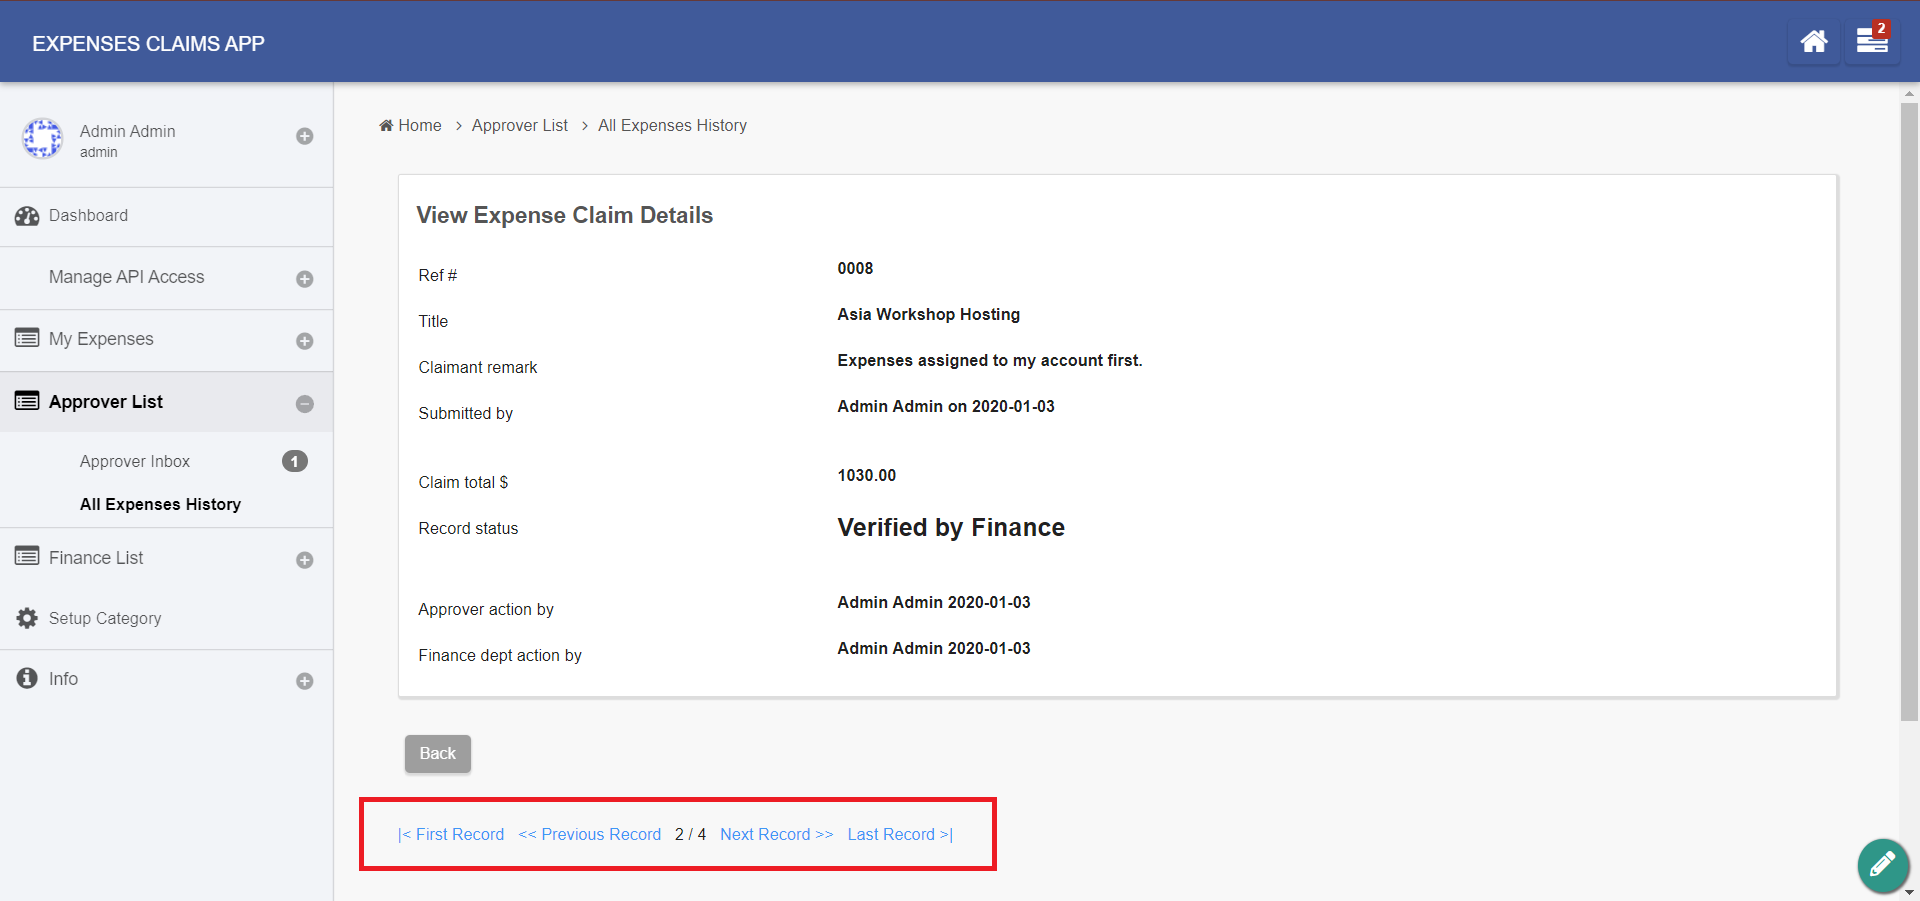
Task: Click the Admin Admin avatar image
Action: coord(43,139)
